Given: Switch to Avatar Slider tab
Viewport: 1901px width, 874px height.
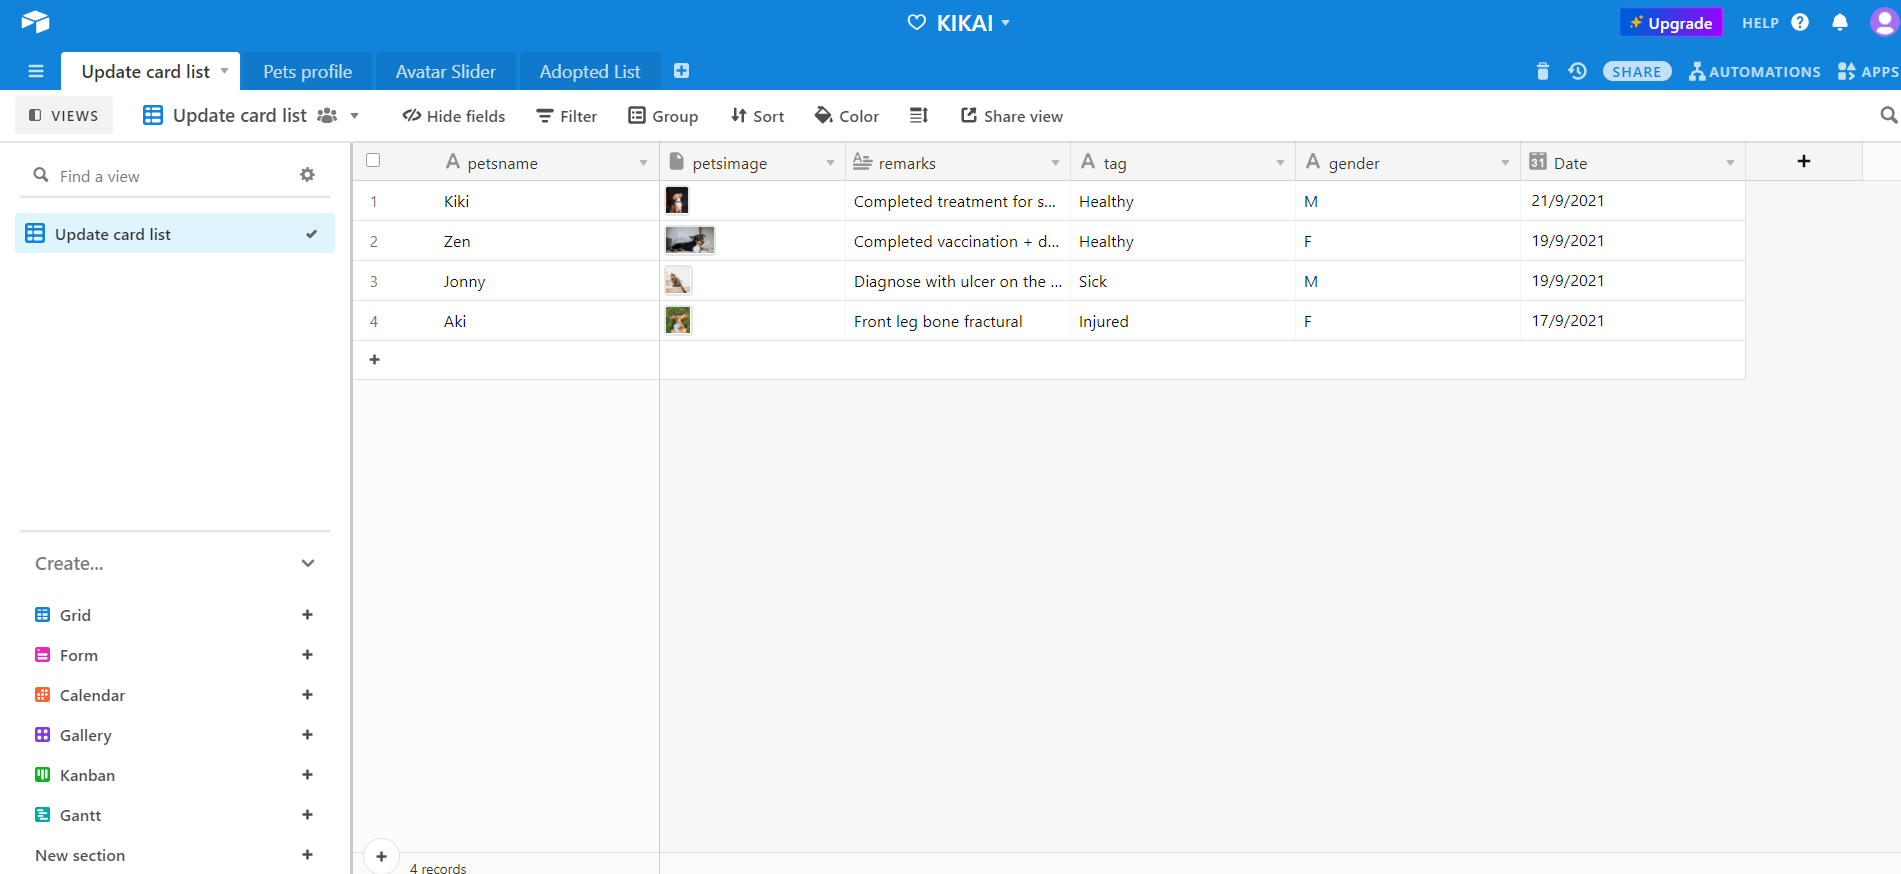Looking at the screenshot, I should pos(446,71).
